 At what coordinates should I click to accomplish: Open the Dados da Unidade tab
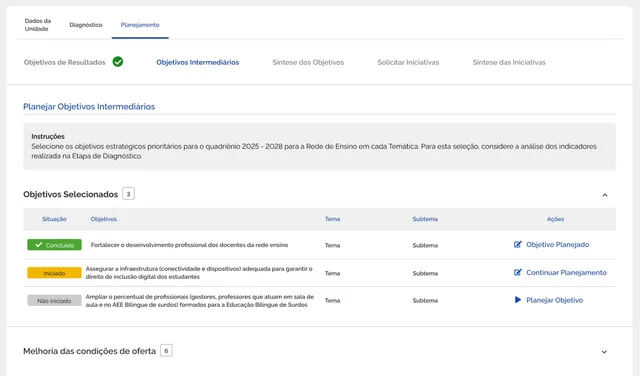tap(38, 24)
